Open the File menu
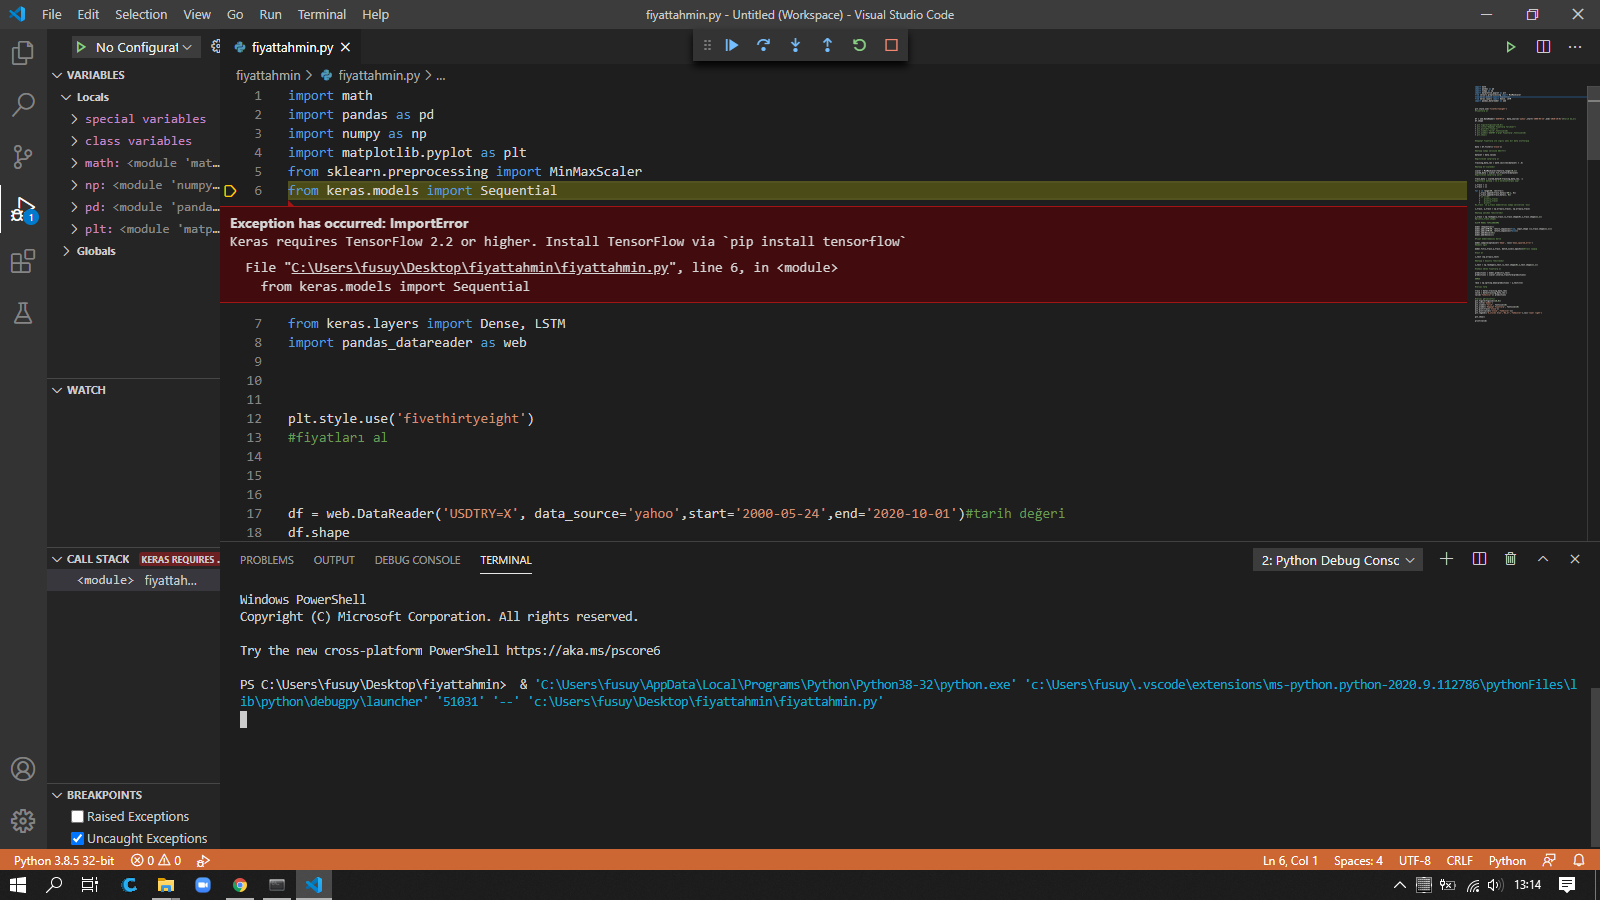The height and width of the screenshot is (900, 1600). click(52, 14)
